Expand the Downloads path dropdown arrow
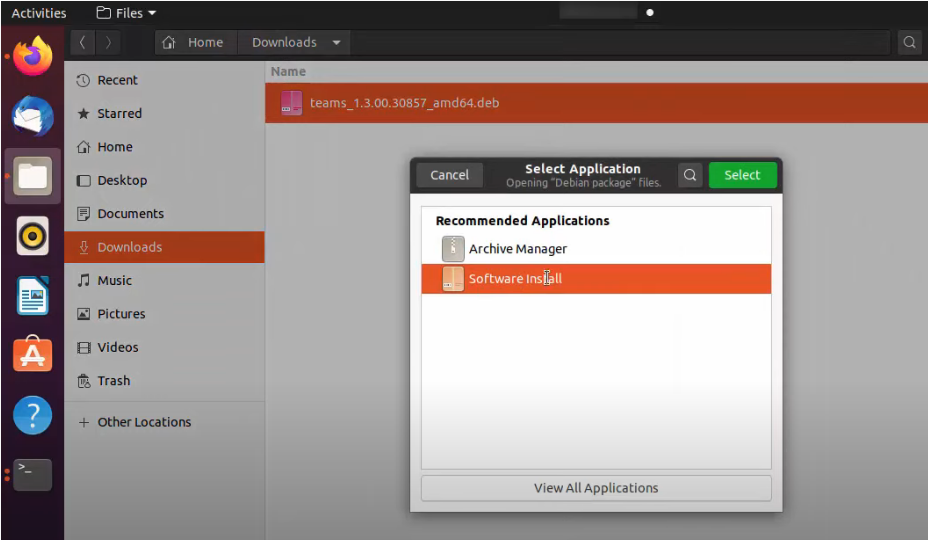928x540 pixels. tap(336, 43)
